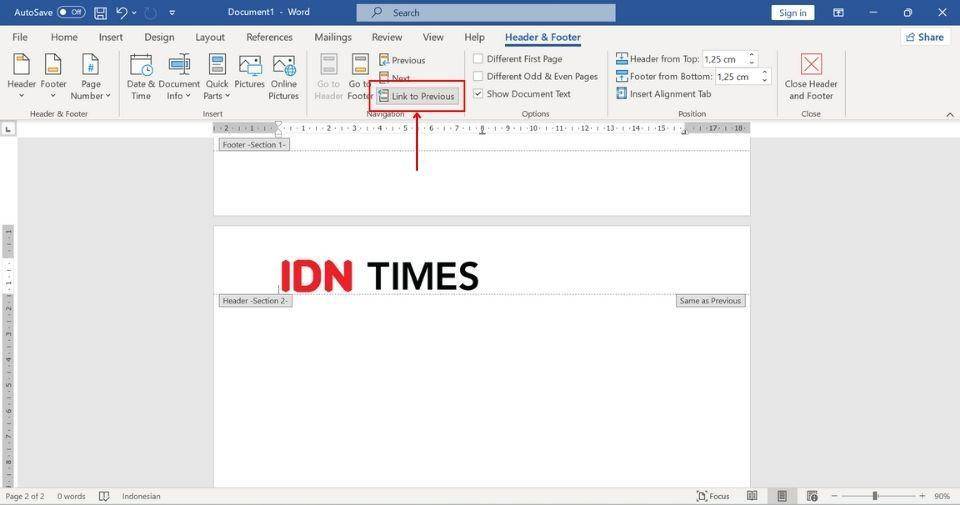Change the Indonesian language setting

point(141,496)
